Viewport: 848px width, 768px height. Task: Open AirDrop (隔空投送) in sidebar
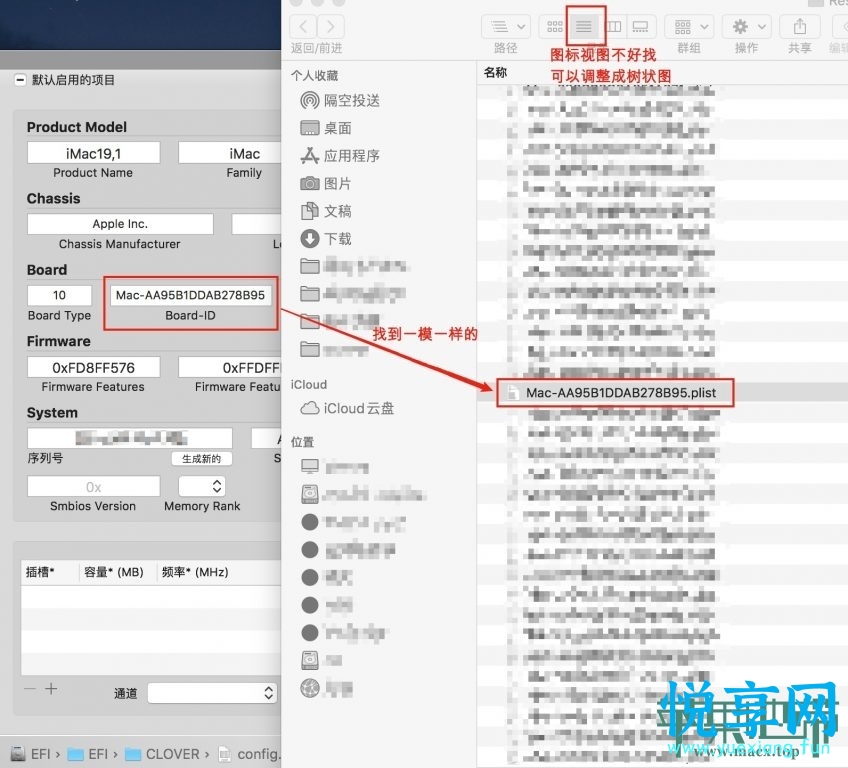click(340, 101)
